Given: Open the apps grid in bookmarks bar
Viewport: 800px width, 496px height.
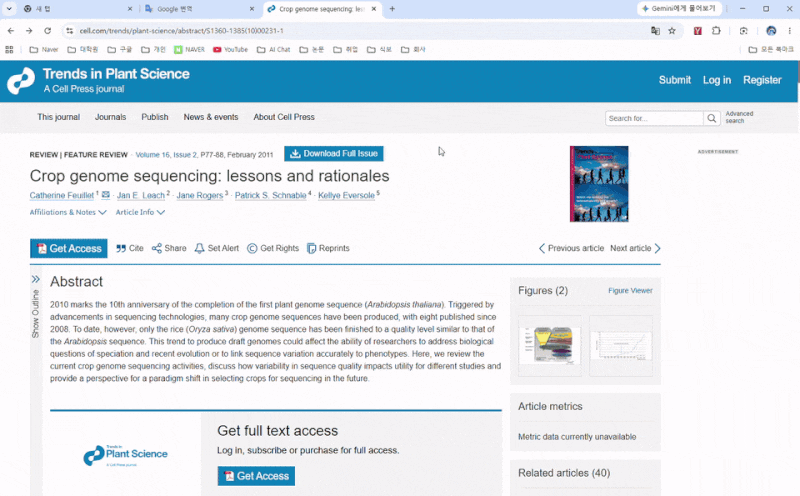Looking at the screenshot, I should (9, 49).
